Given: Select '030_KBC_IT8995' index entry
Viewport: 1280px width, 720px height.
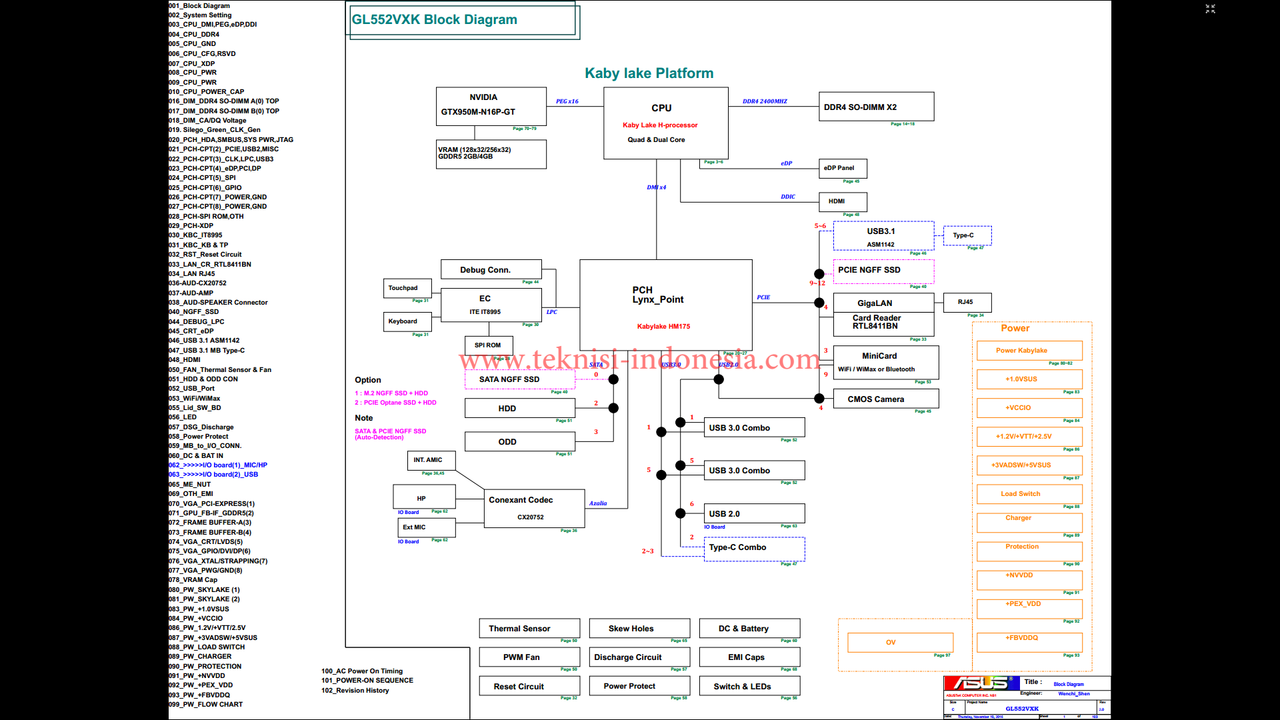Looking at the screenshot, I should pyautogui.click(x=195, y=235).
